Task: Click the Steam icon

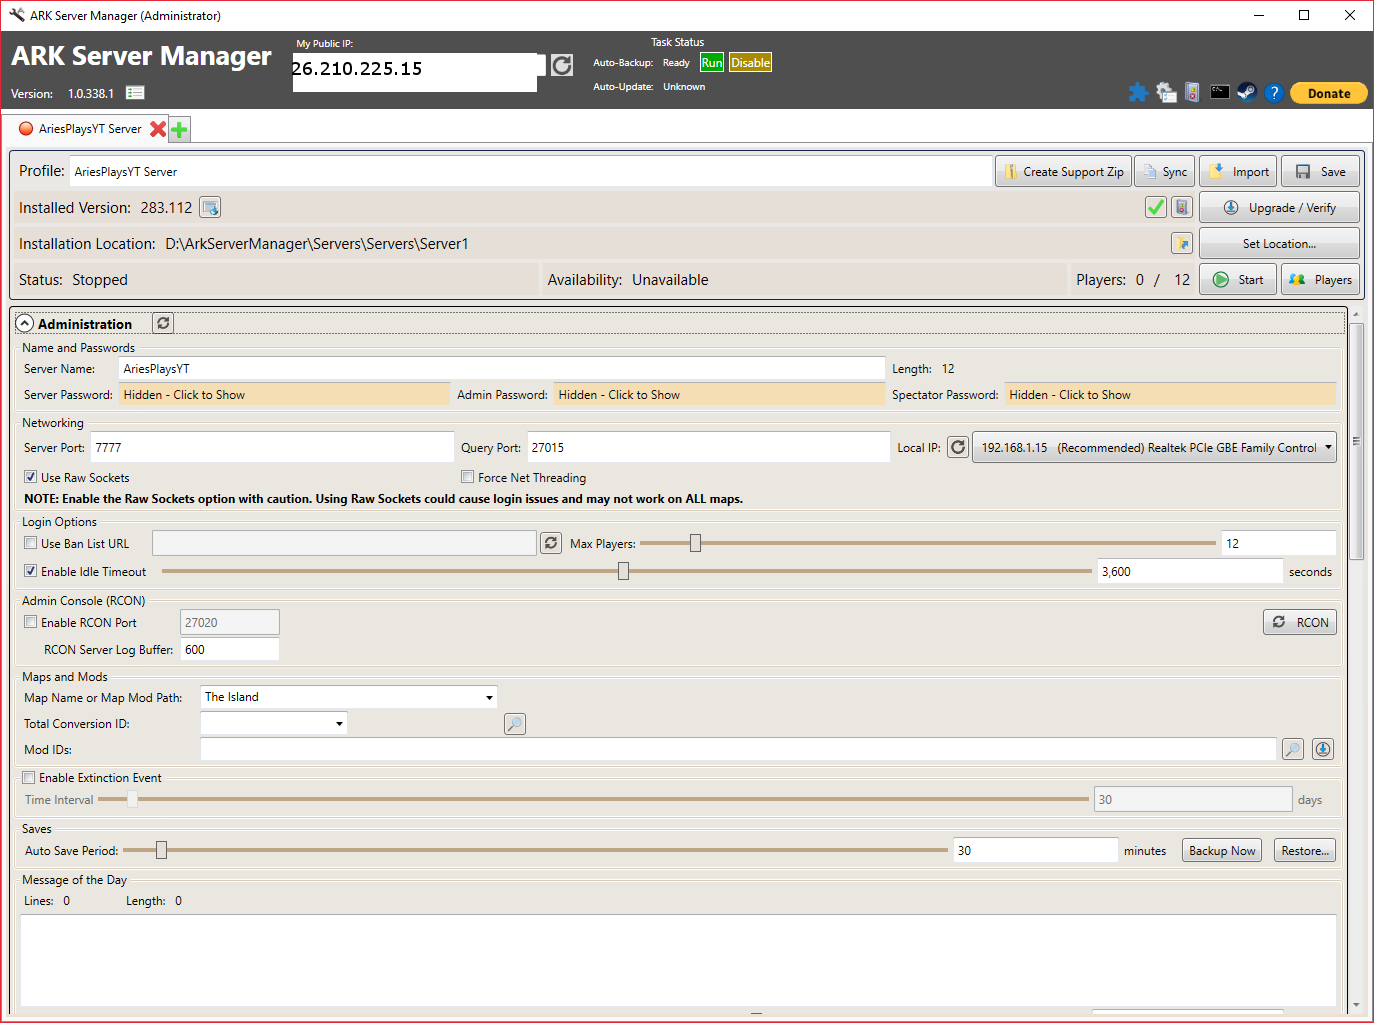Action: 1246,92
